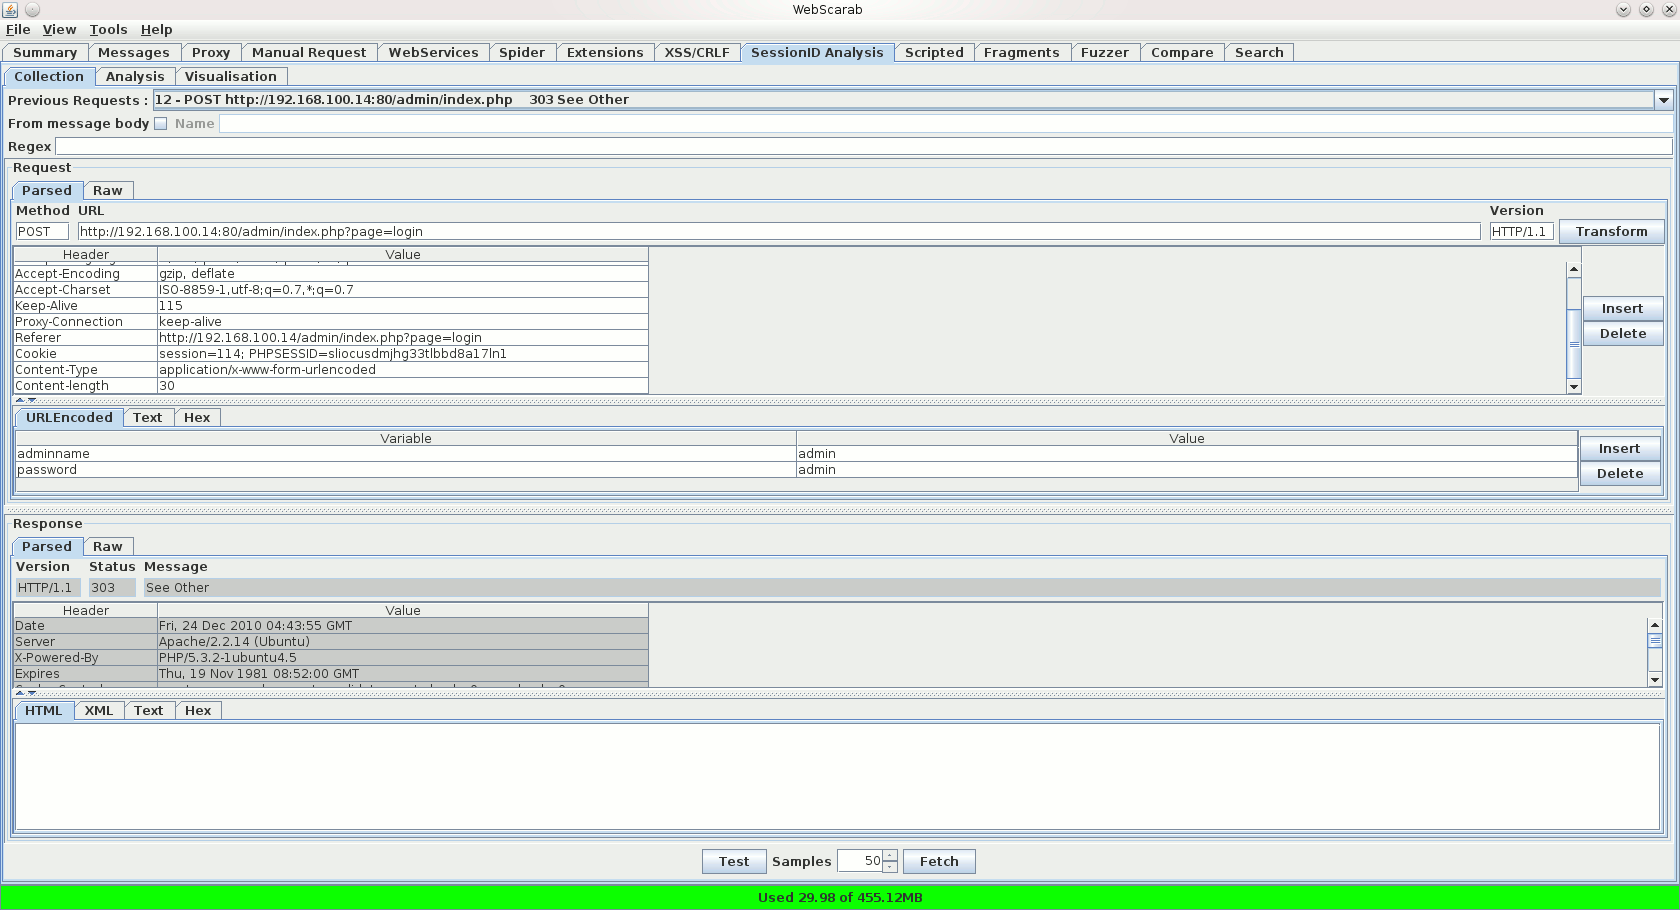This screenshot has width=1680, height=910.
Task: Click expand-down arrow below request headers table
Action: point(32,400)
